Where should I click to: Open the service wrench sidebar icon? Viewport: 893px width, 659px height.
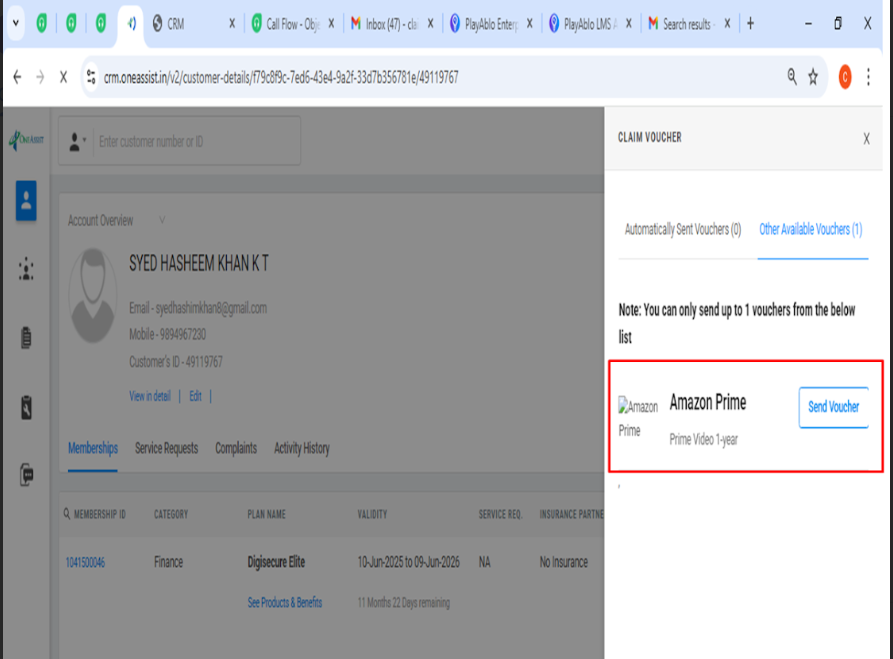click(x=26, y=407)
